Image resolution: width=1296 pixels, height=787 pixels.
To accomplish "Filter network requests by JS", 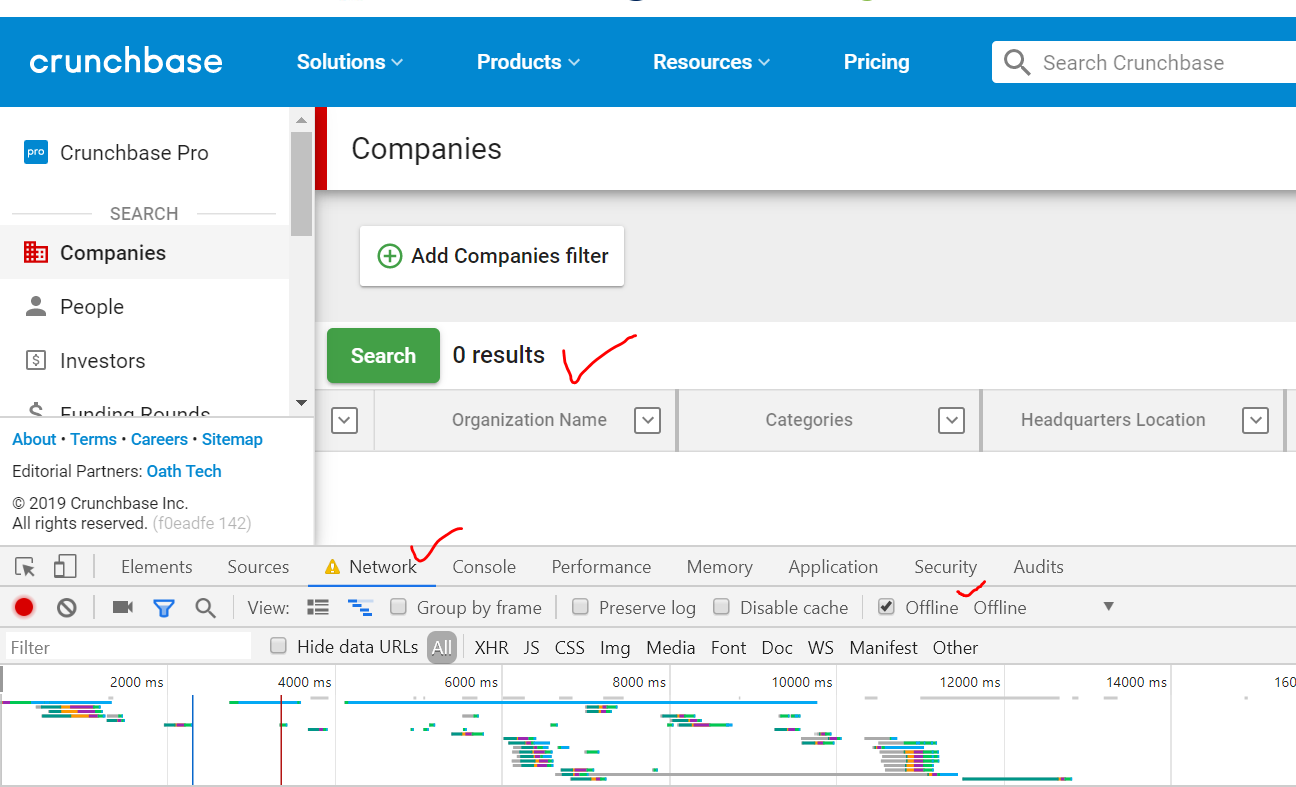I will [531, 647].
